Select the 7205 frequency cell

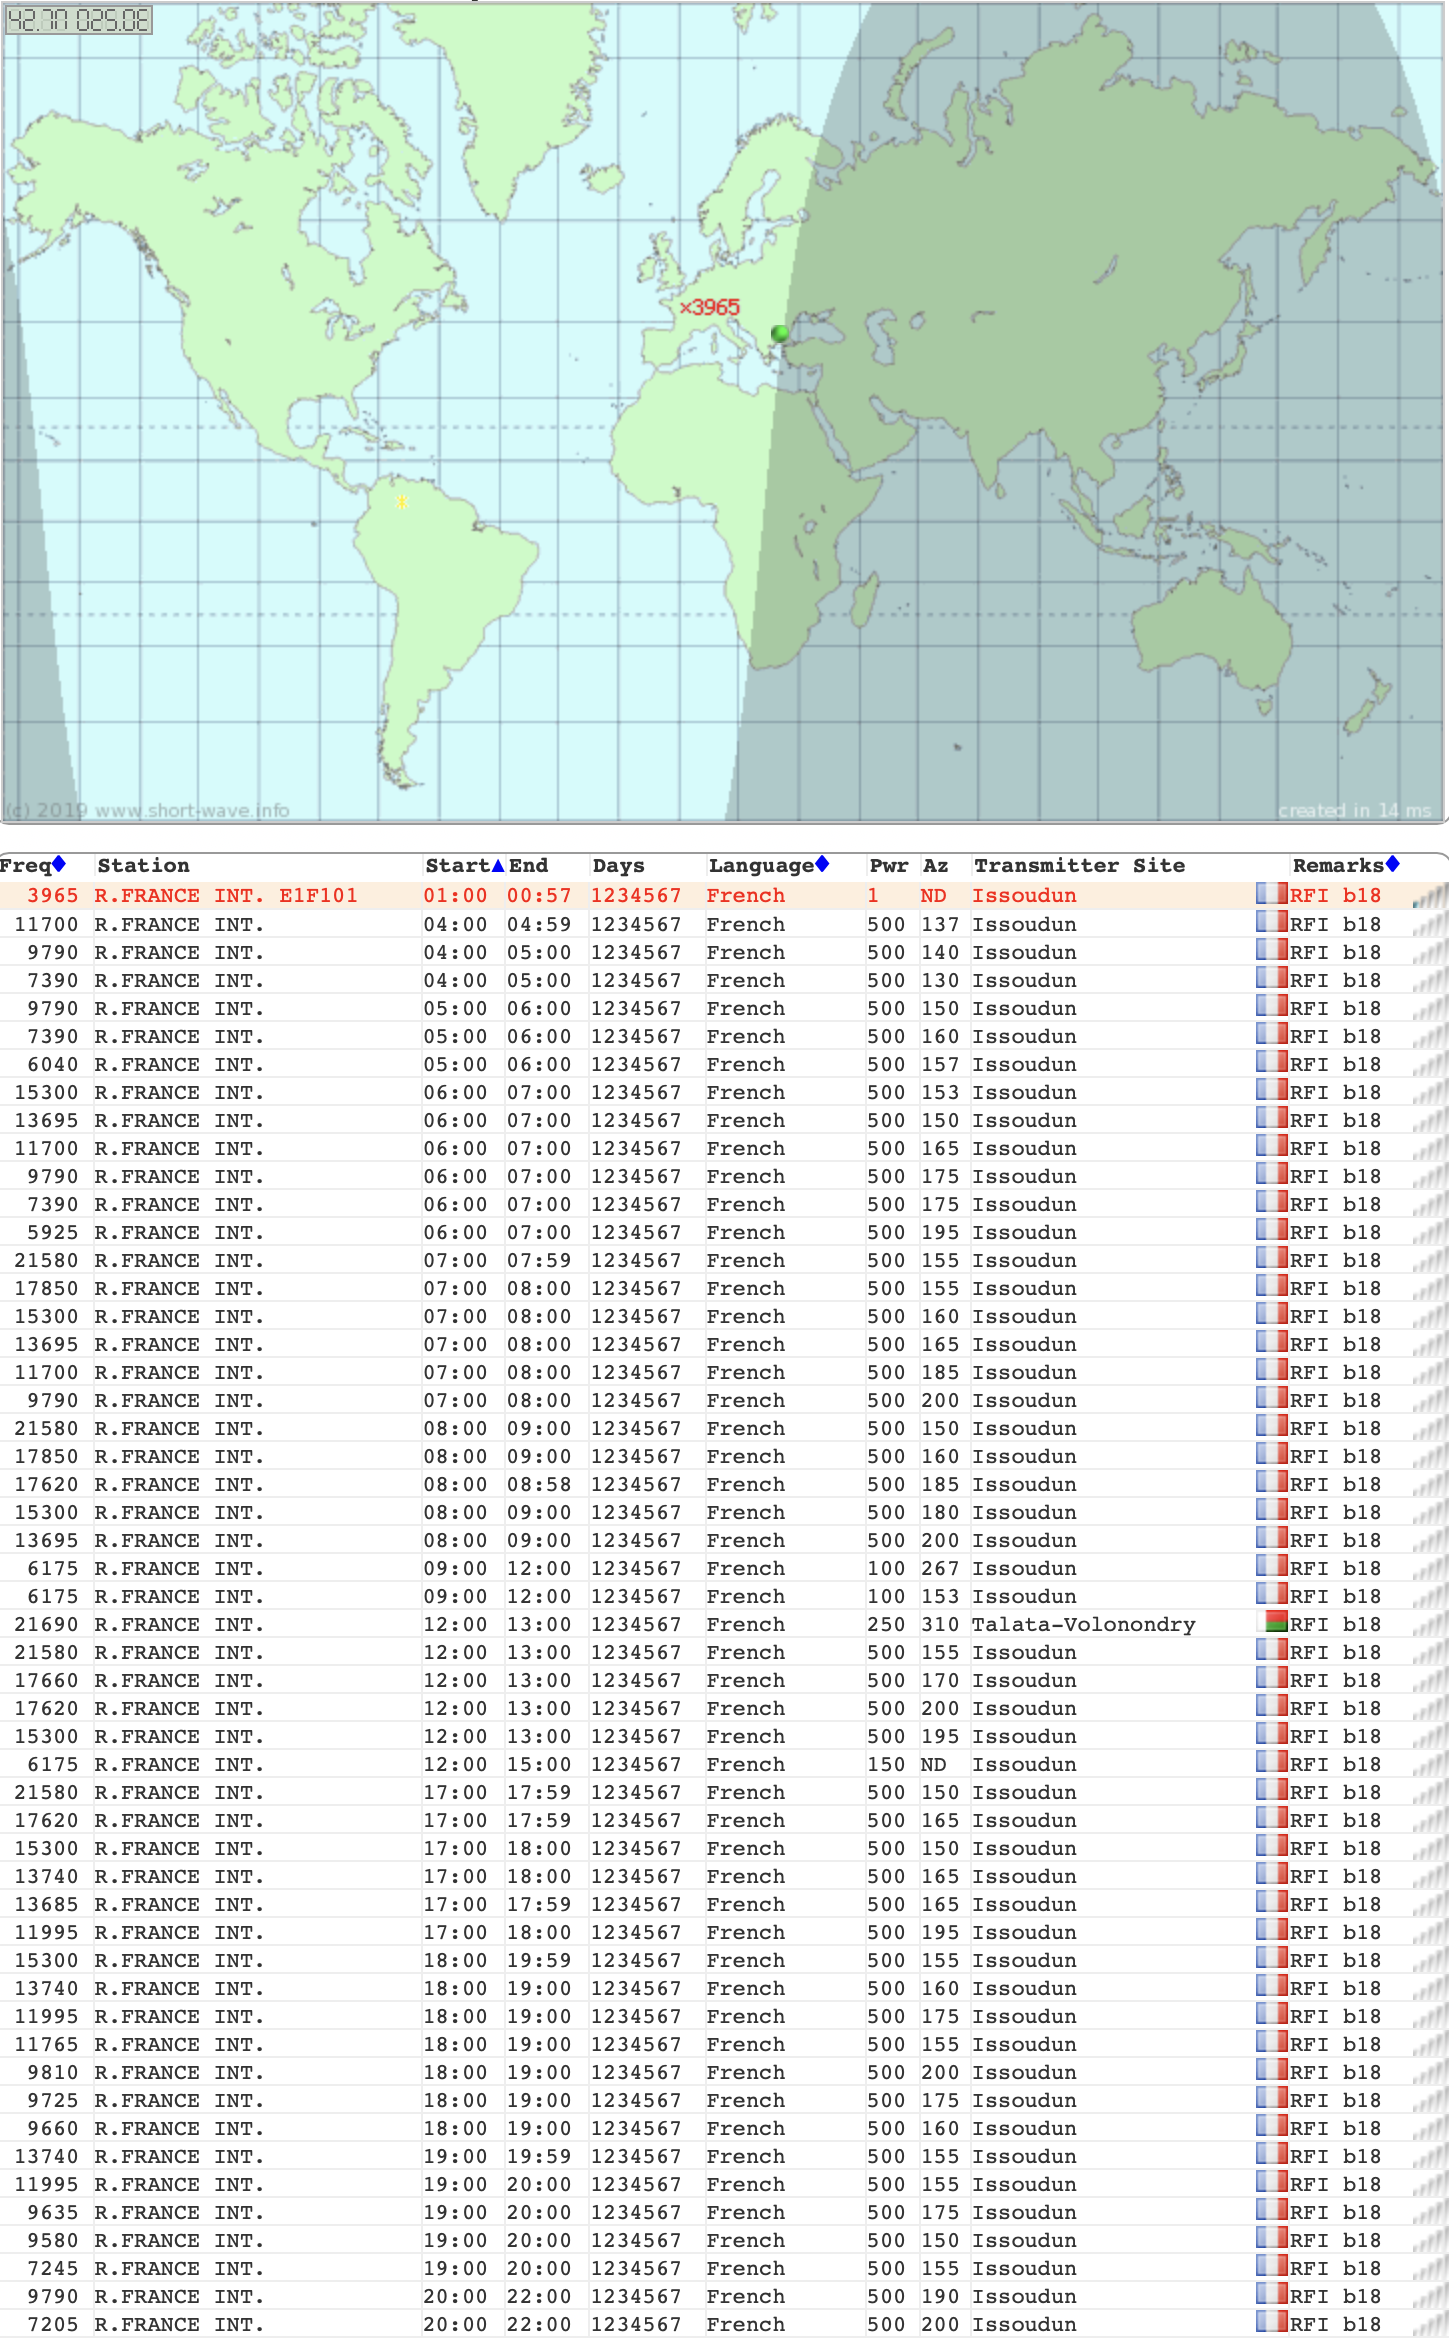[52, 2324]
